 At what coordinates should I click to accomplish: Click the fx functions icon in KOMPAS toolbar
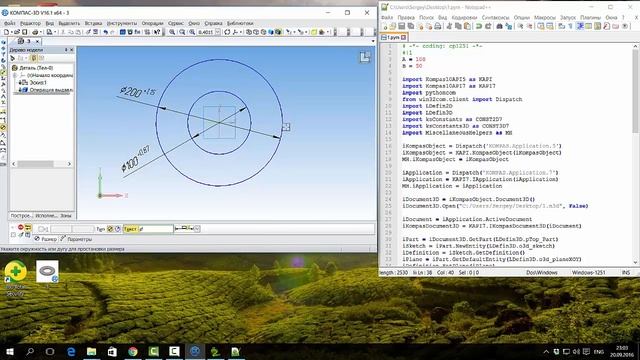pos(138,32)
